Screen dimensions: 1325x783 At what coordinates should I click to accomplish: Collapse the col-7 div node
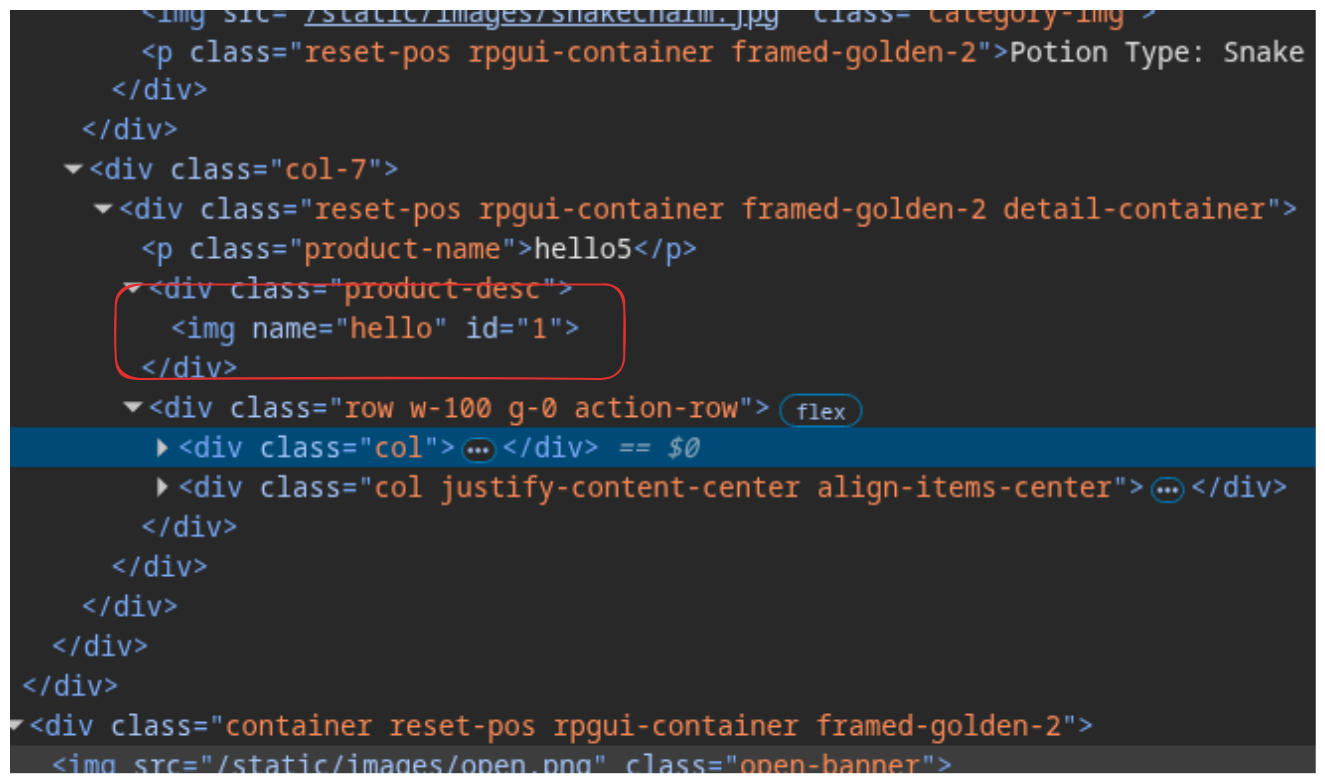72,169
